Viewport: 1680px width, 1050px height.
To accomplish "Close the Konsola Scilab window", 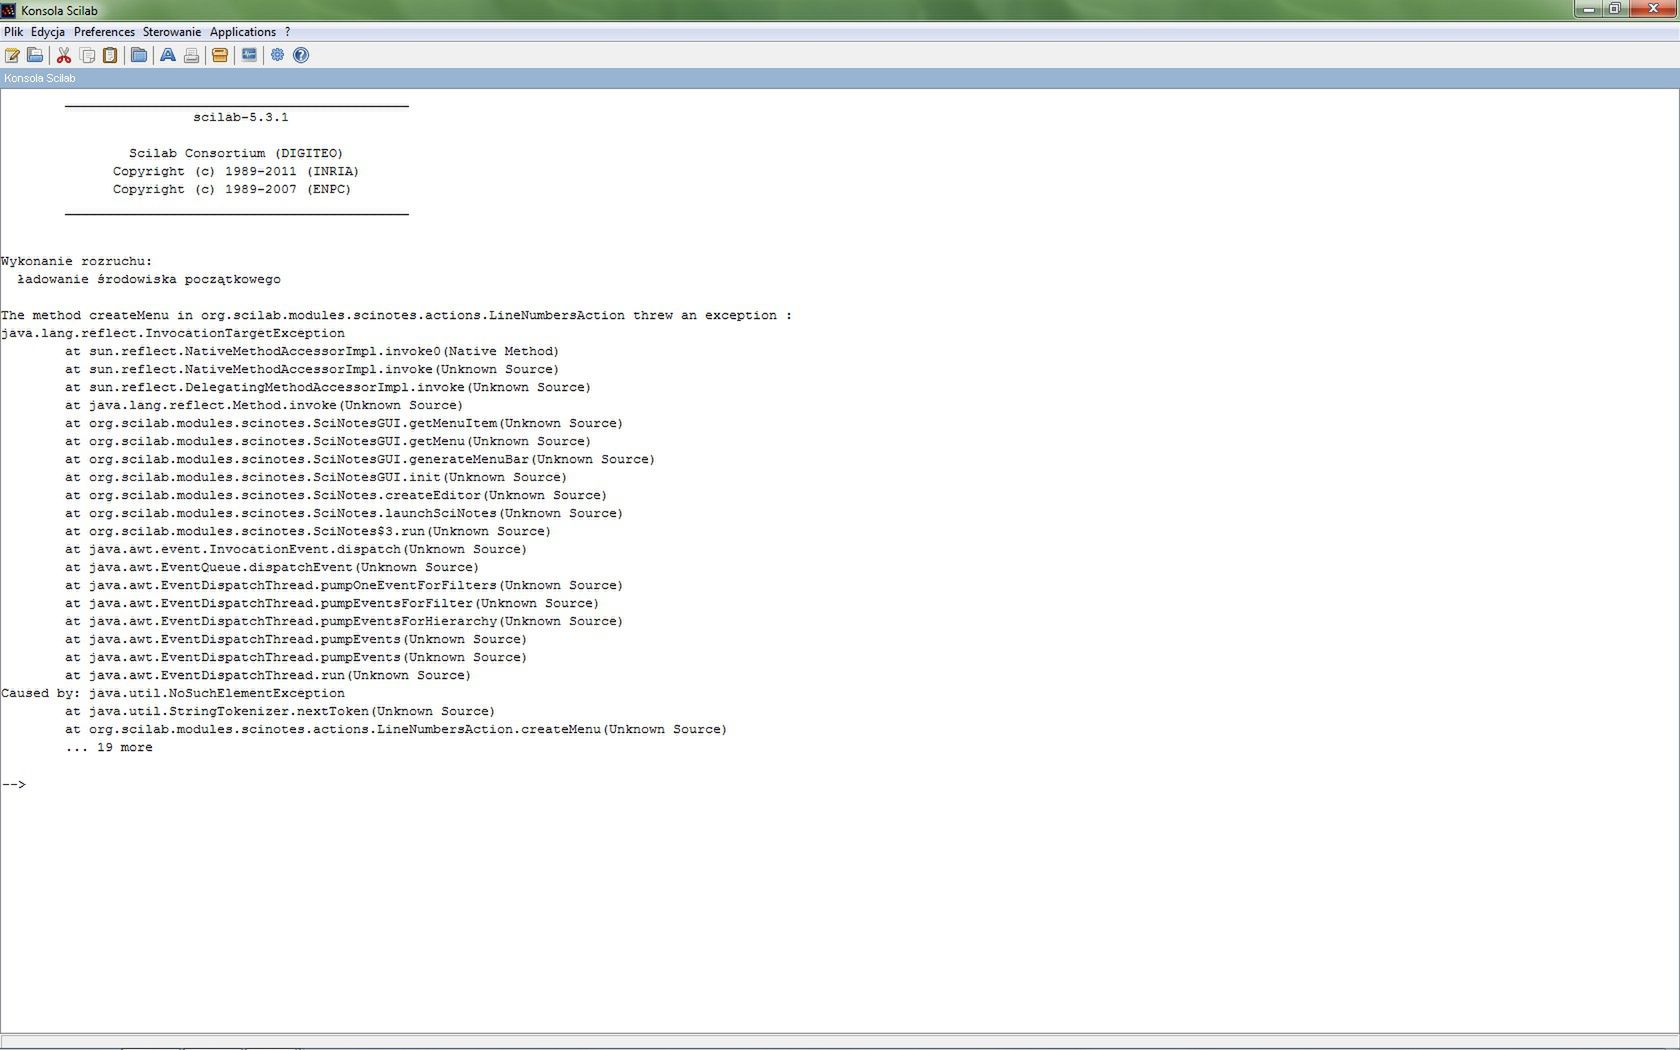I will click(1652, 9).
